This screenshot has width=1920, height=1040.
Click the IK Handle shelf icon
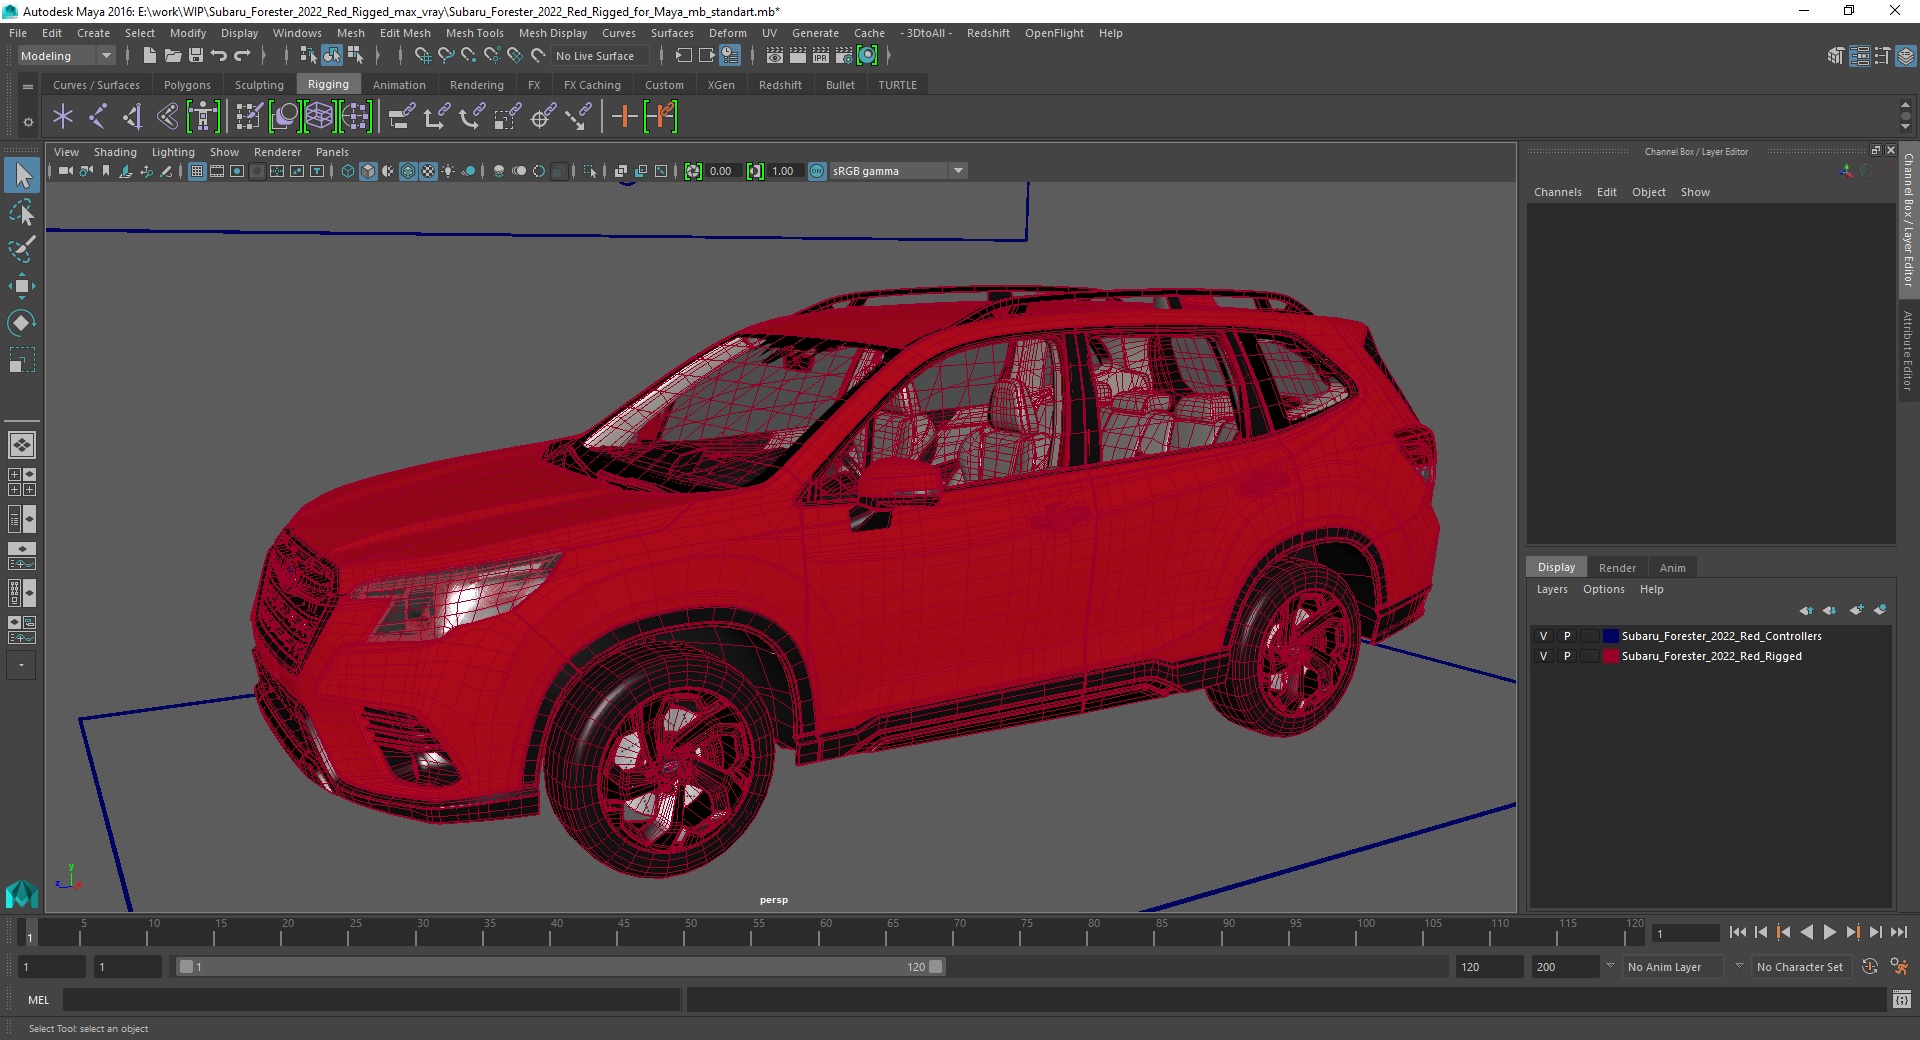click(x=132, y=117)
